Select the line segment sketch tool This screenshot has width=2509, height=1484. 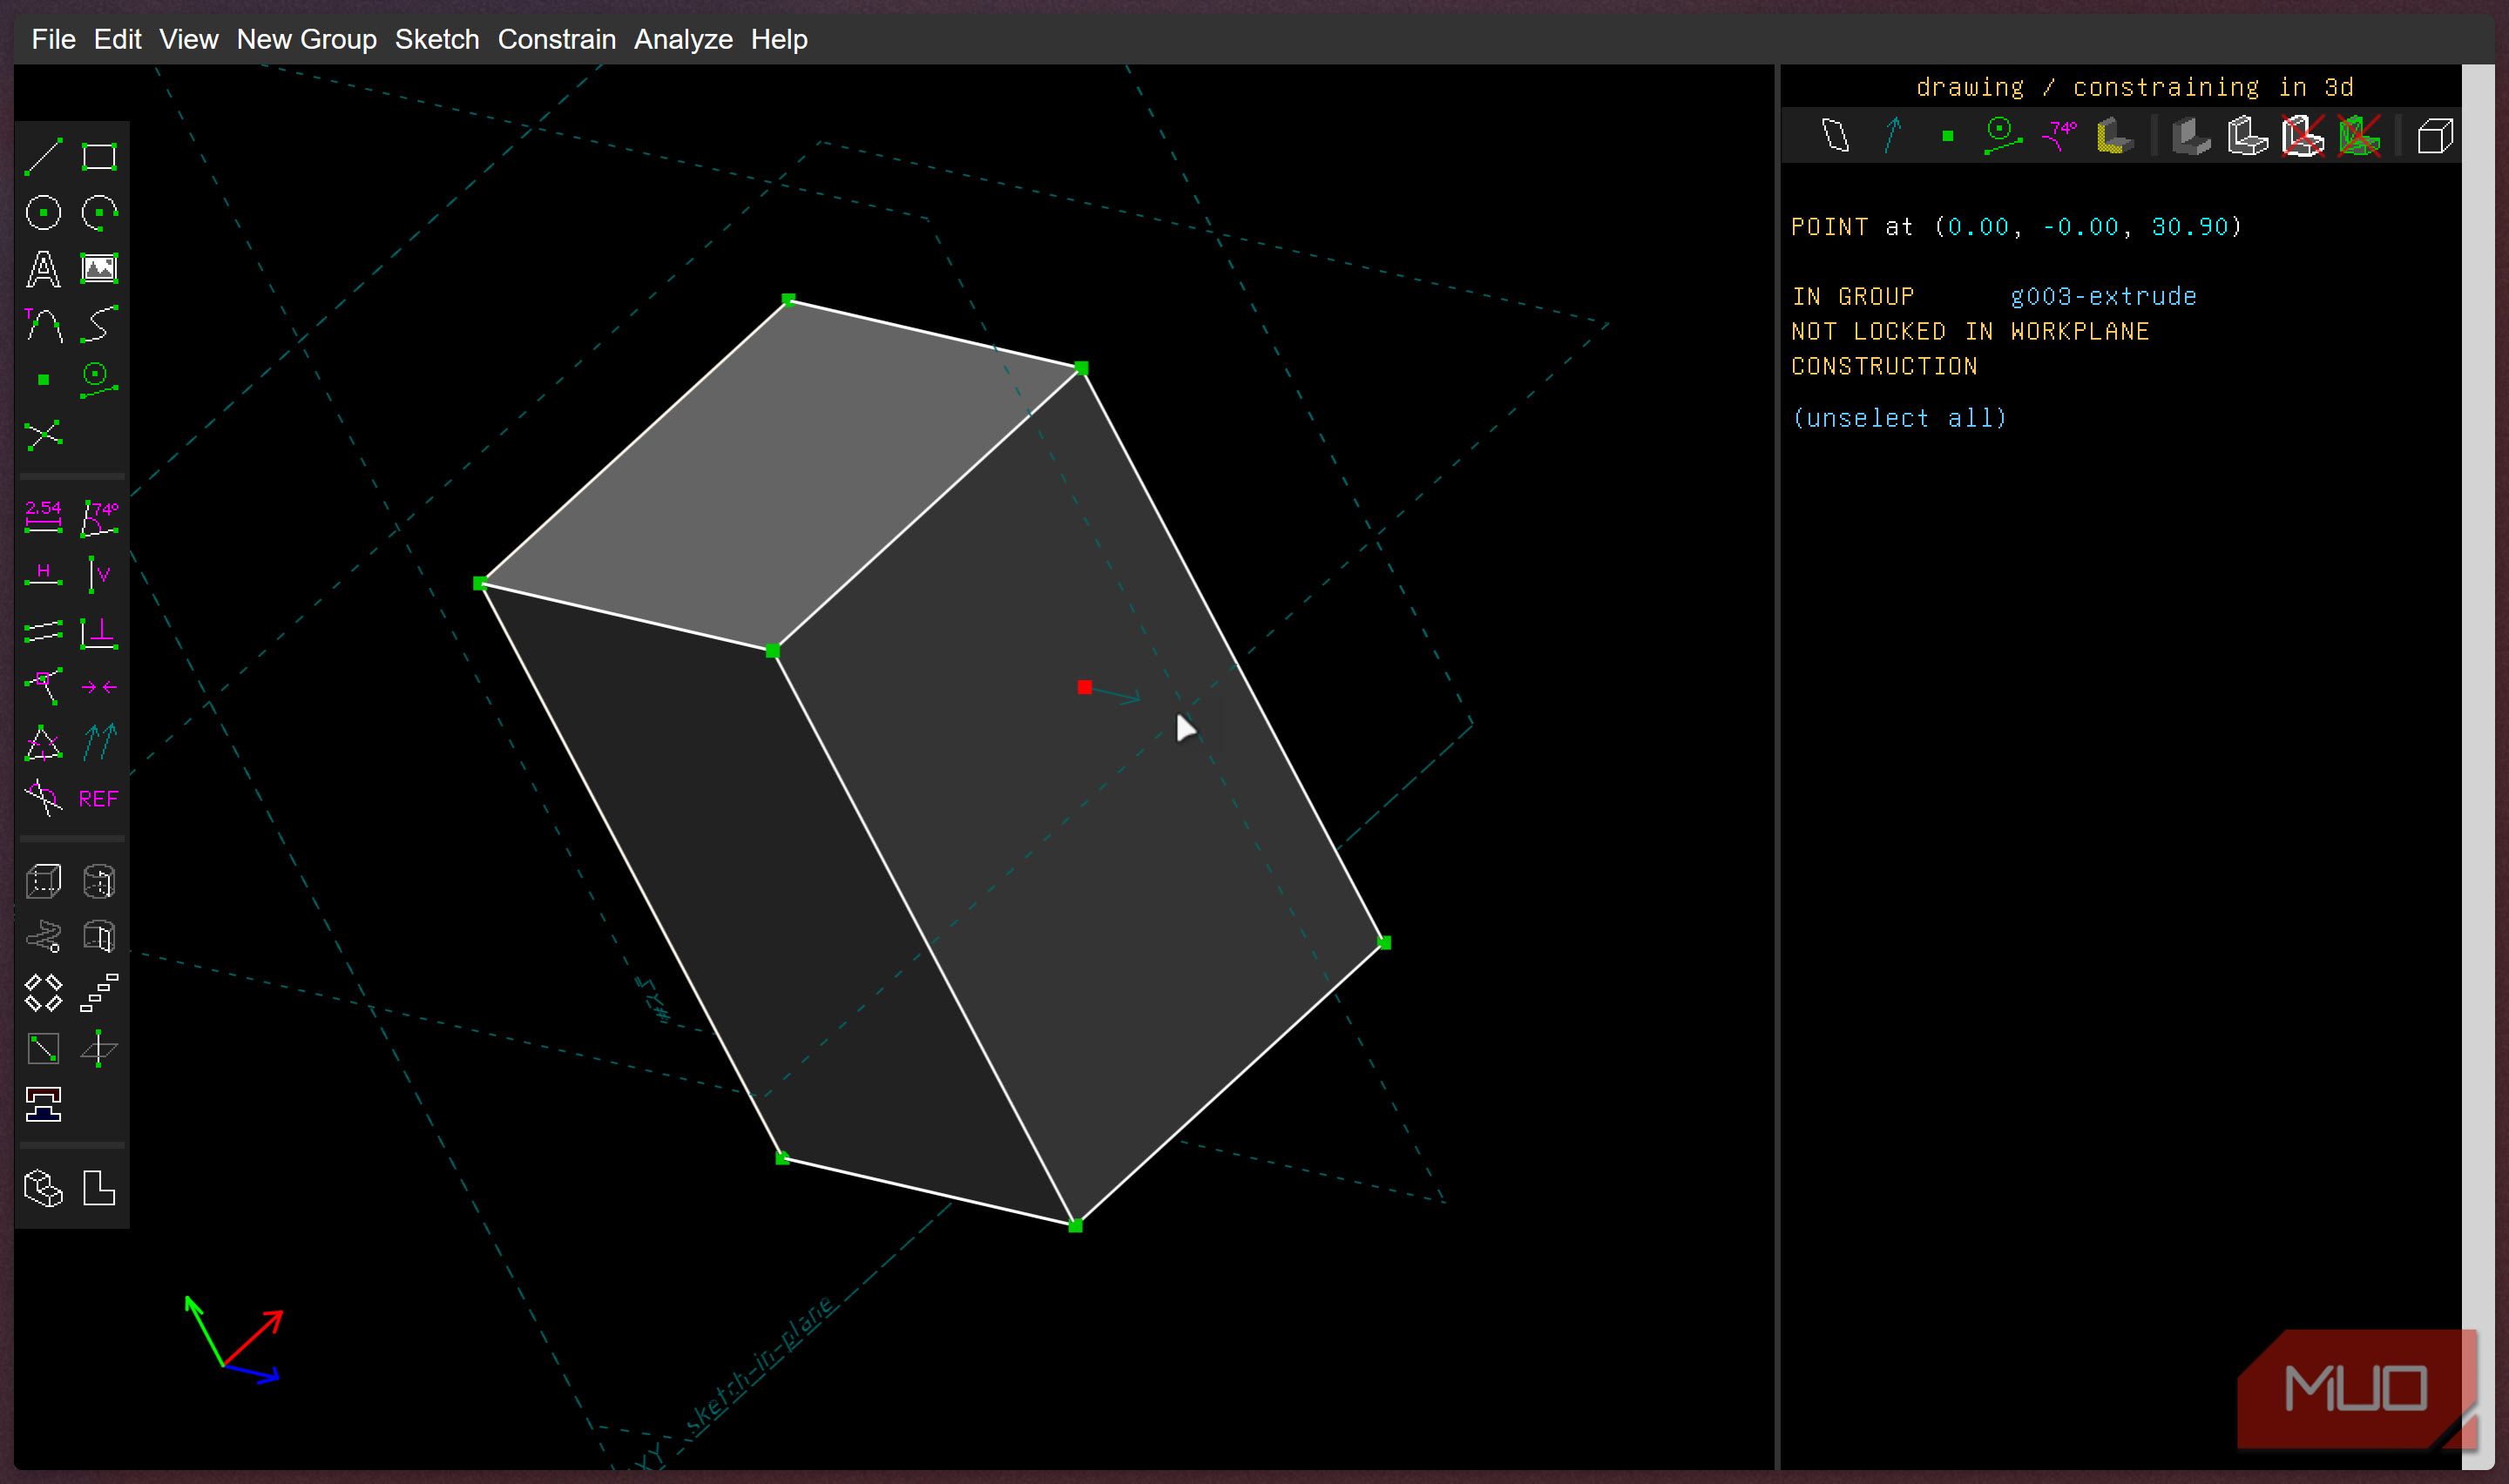(43, 156)
